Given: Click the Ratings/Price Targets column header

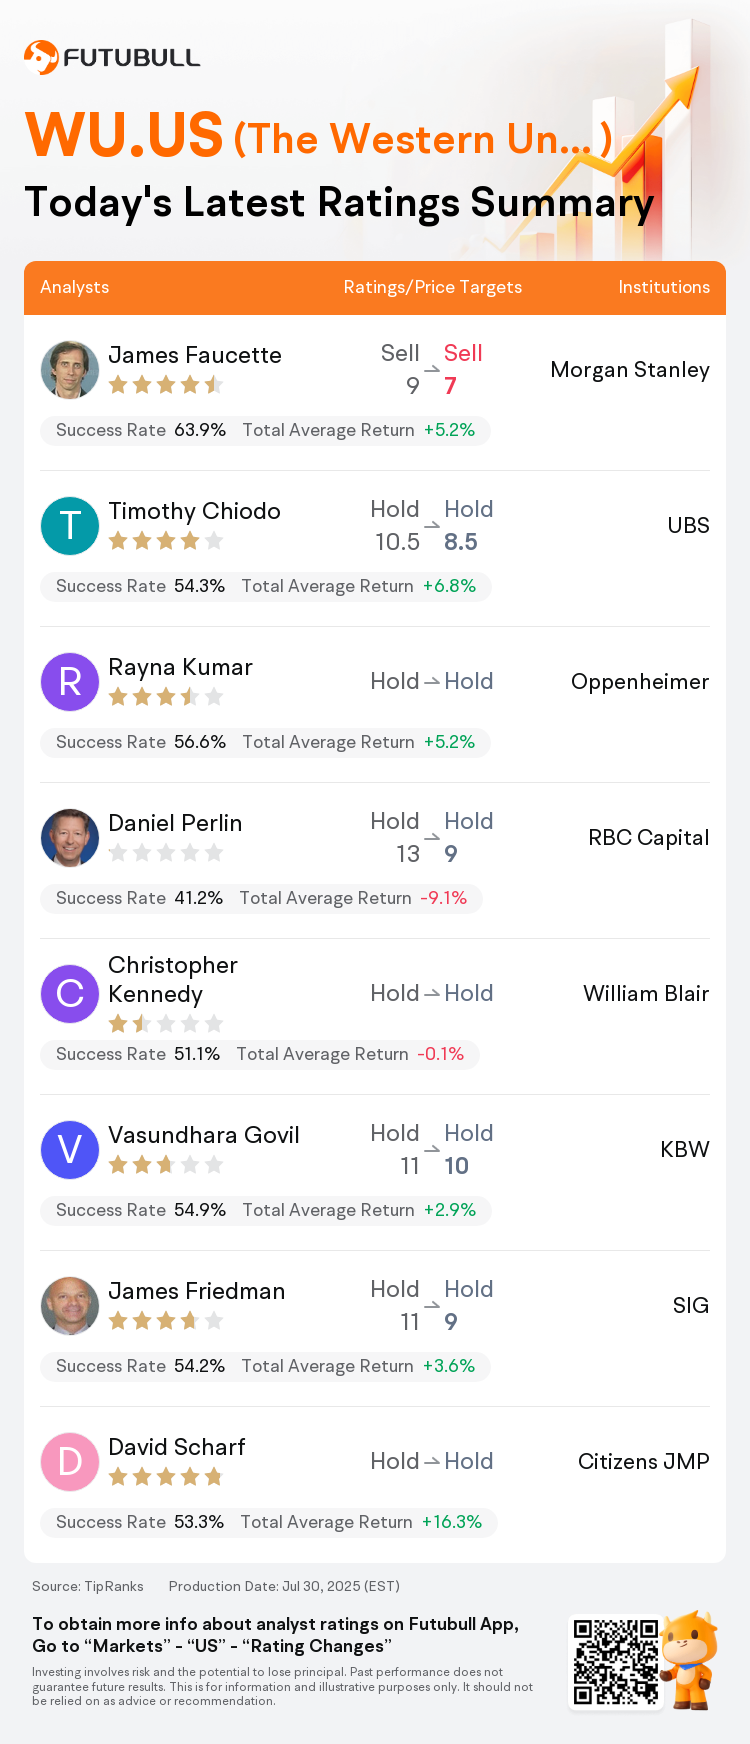Looking at the screenshot, I should [433, 287].
